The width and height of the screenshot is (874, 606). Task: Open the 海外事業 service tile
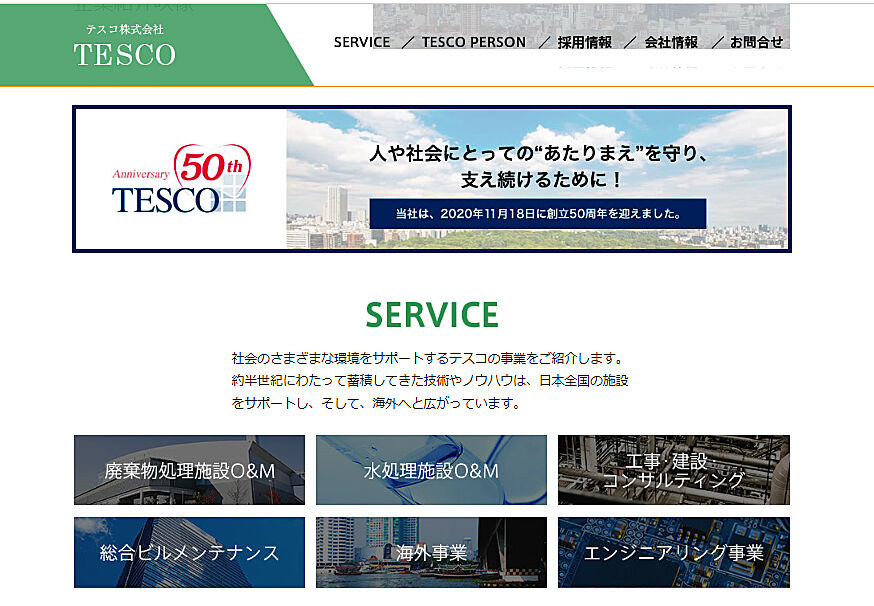click(431, 552)
